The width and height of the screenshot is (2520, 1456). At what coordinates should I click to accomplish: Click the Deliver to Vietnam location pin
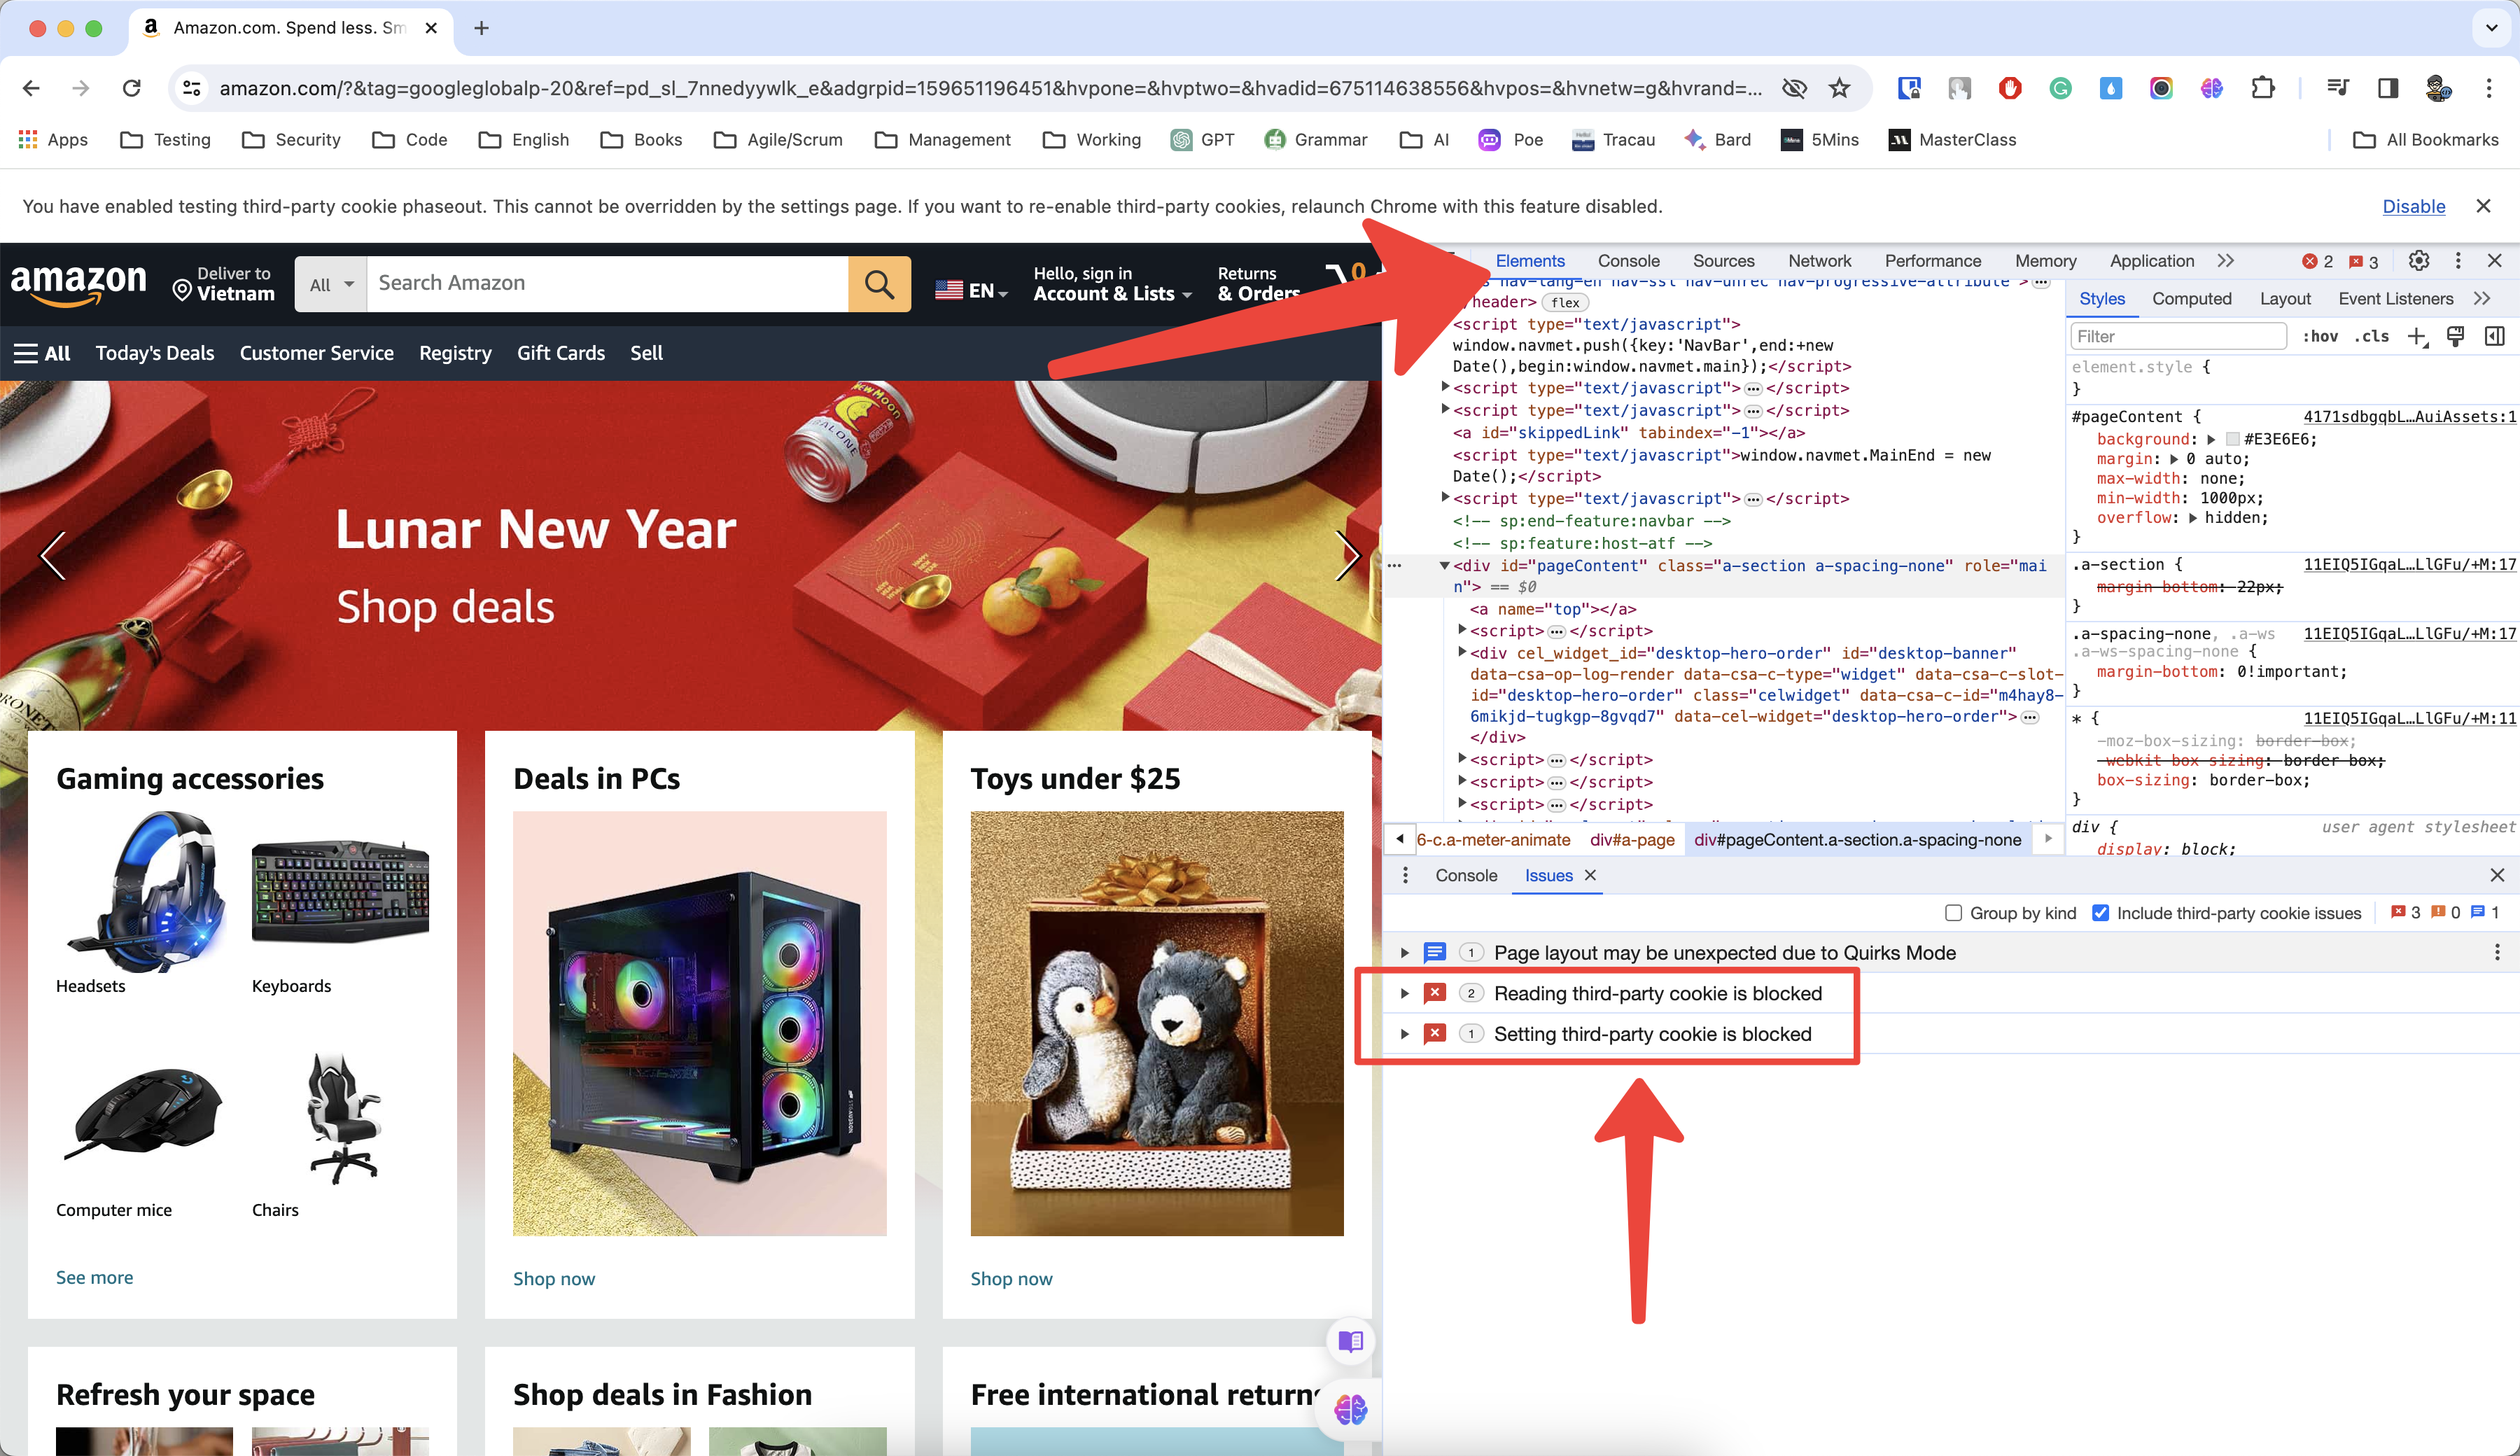tap(182, 290)
